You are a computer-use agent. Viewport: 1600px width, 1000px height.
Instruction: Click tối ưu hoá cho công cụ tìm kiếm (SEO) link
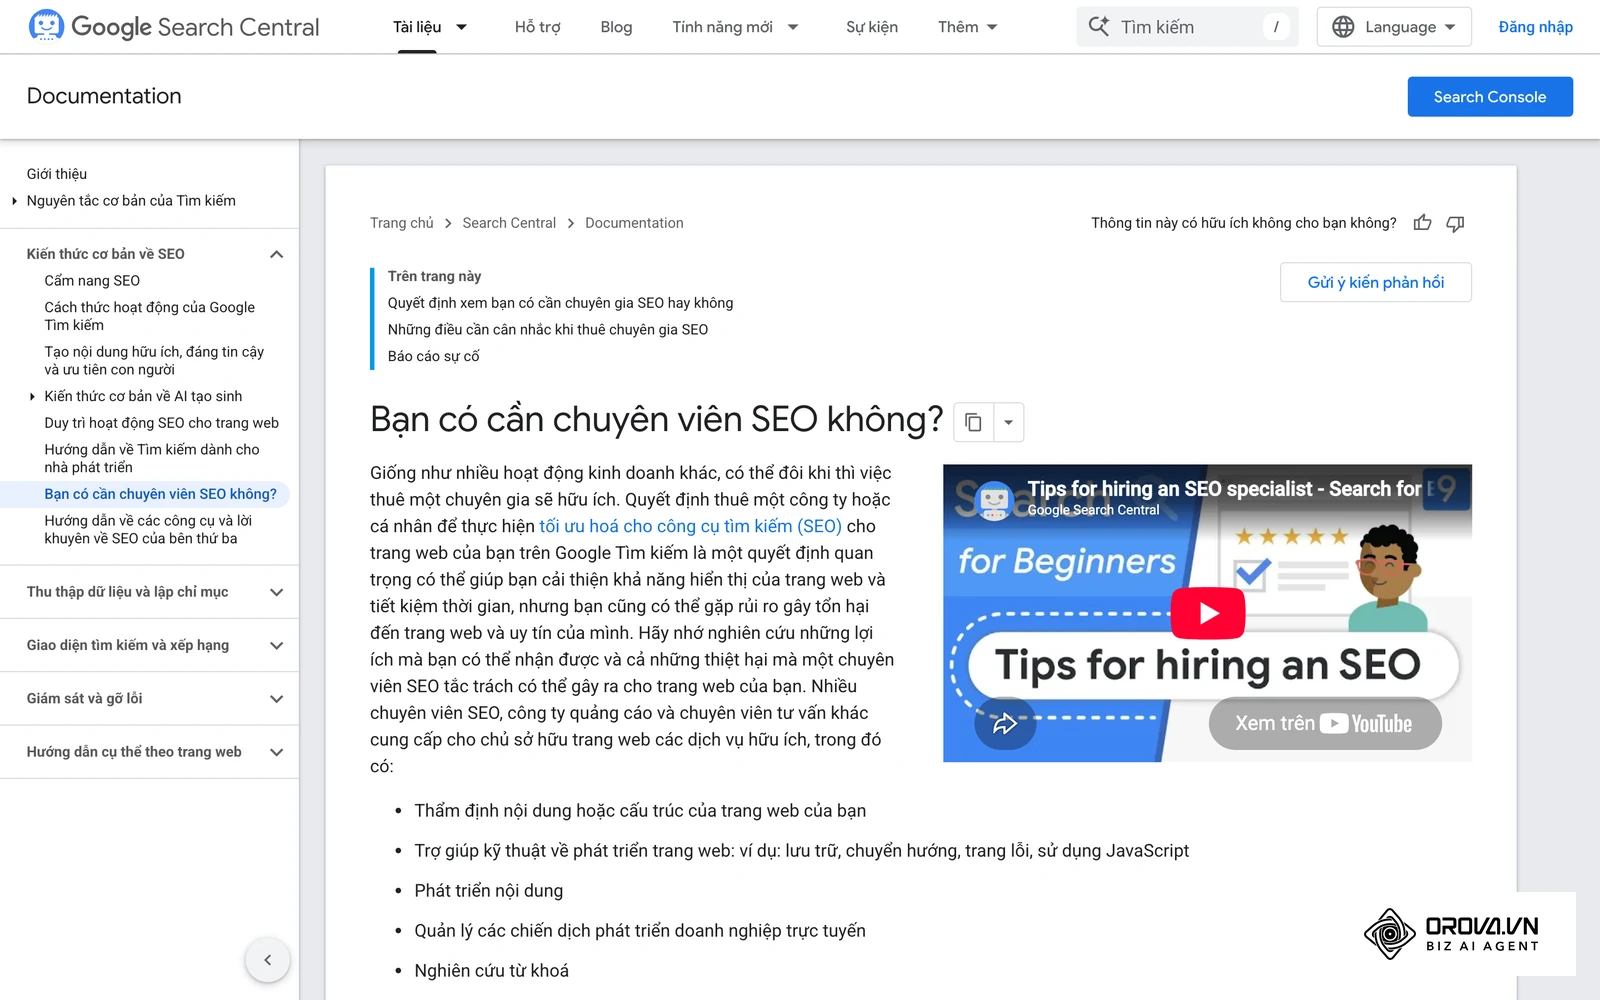point(690,526)
